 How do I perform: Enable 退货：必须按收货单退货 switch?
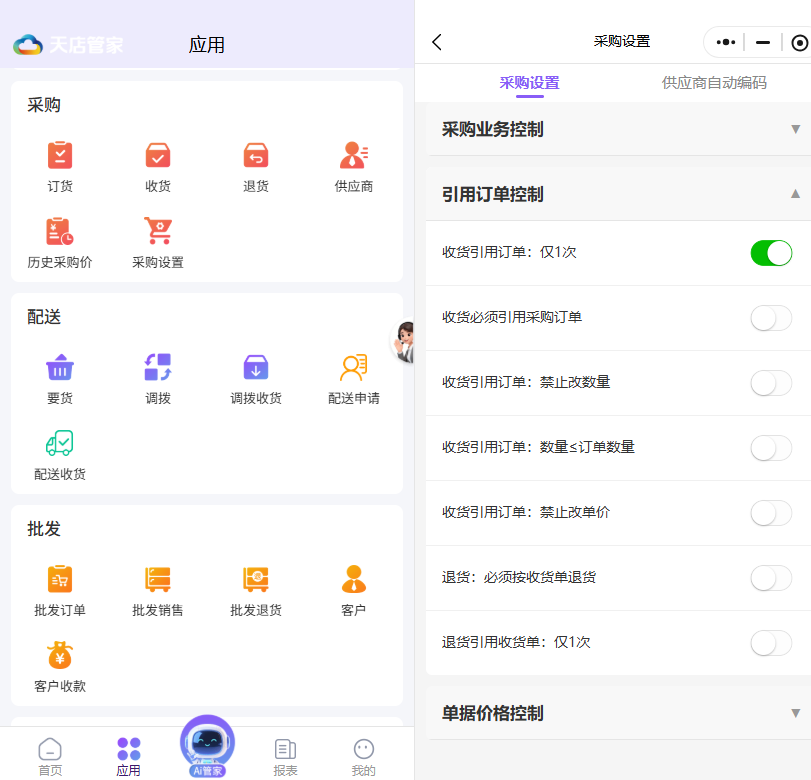click(771, 578)
